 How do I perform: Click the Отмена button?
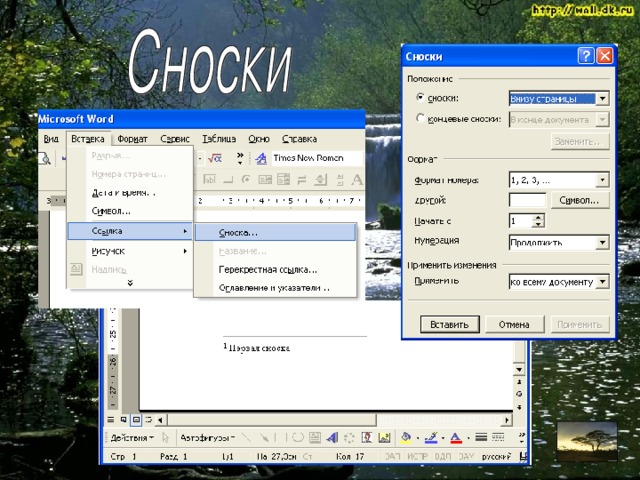click(514, 324)
